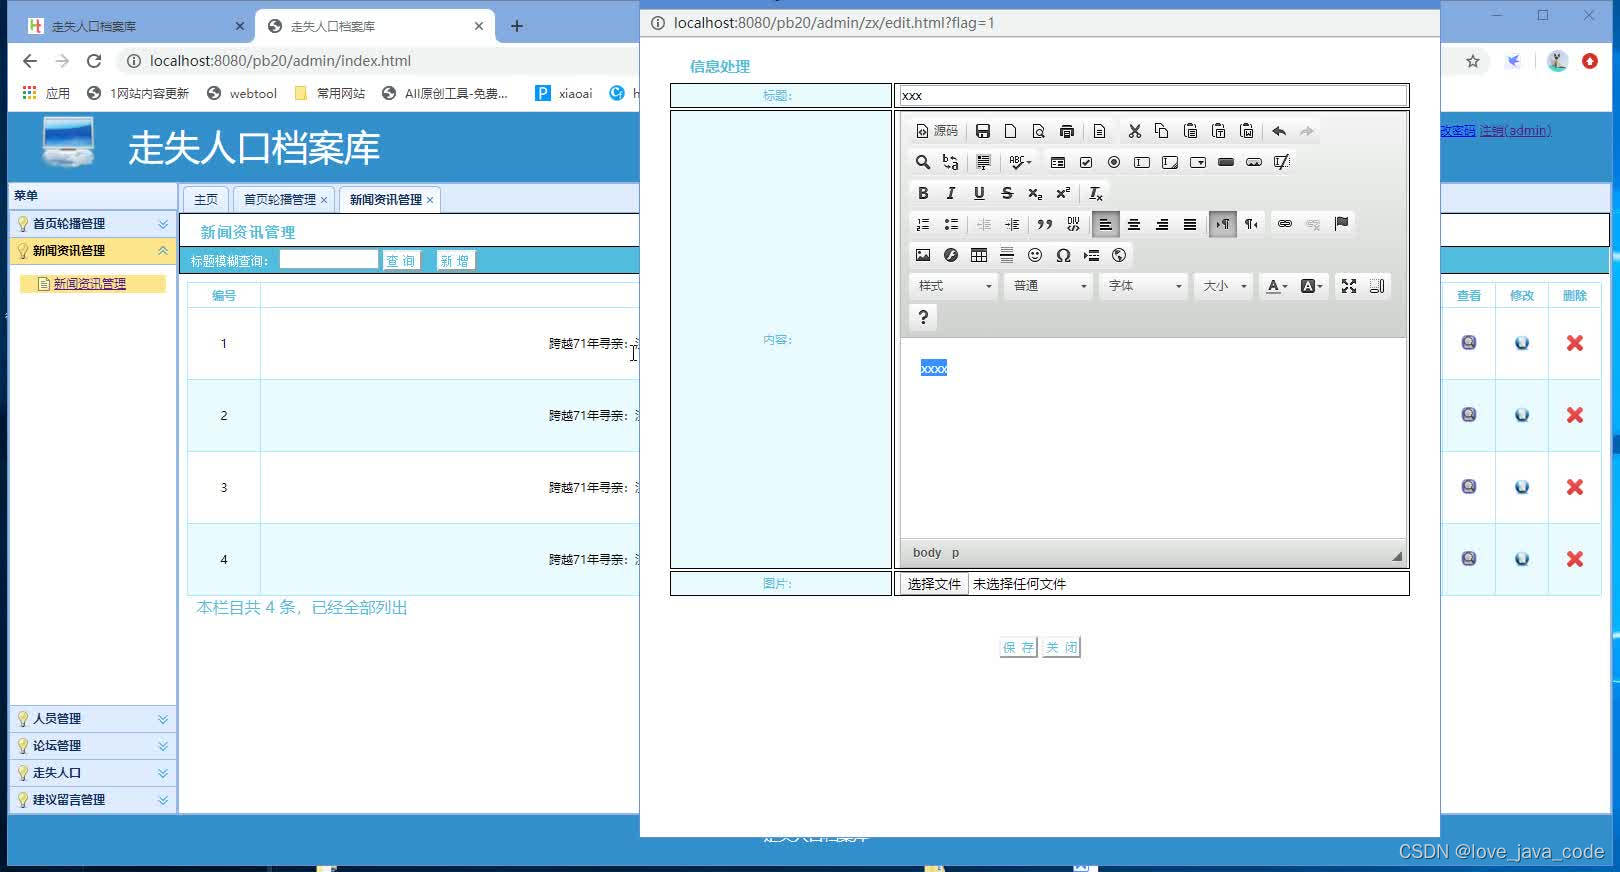Insert a form button icon

click(x=1226, y=162)
